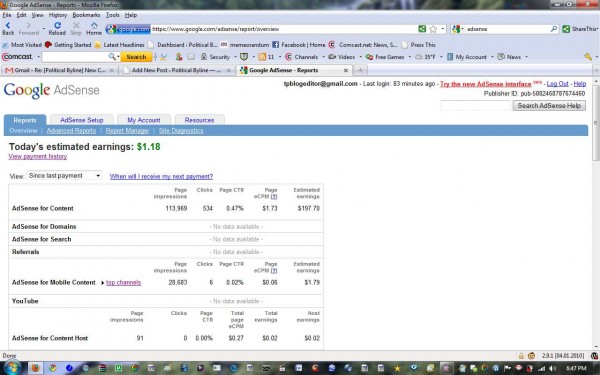Viewport: 600px width, 375px height.
Task: Click the Search AdSense Help button
Action: coord(549,106)
